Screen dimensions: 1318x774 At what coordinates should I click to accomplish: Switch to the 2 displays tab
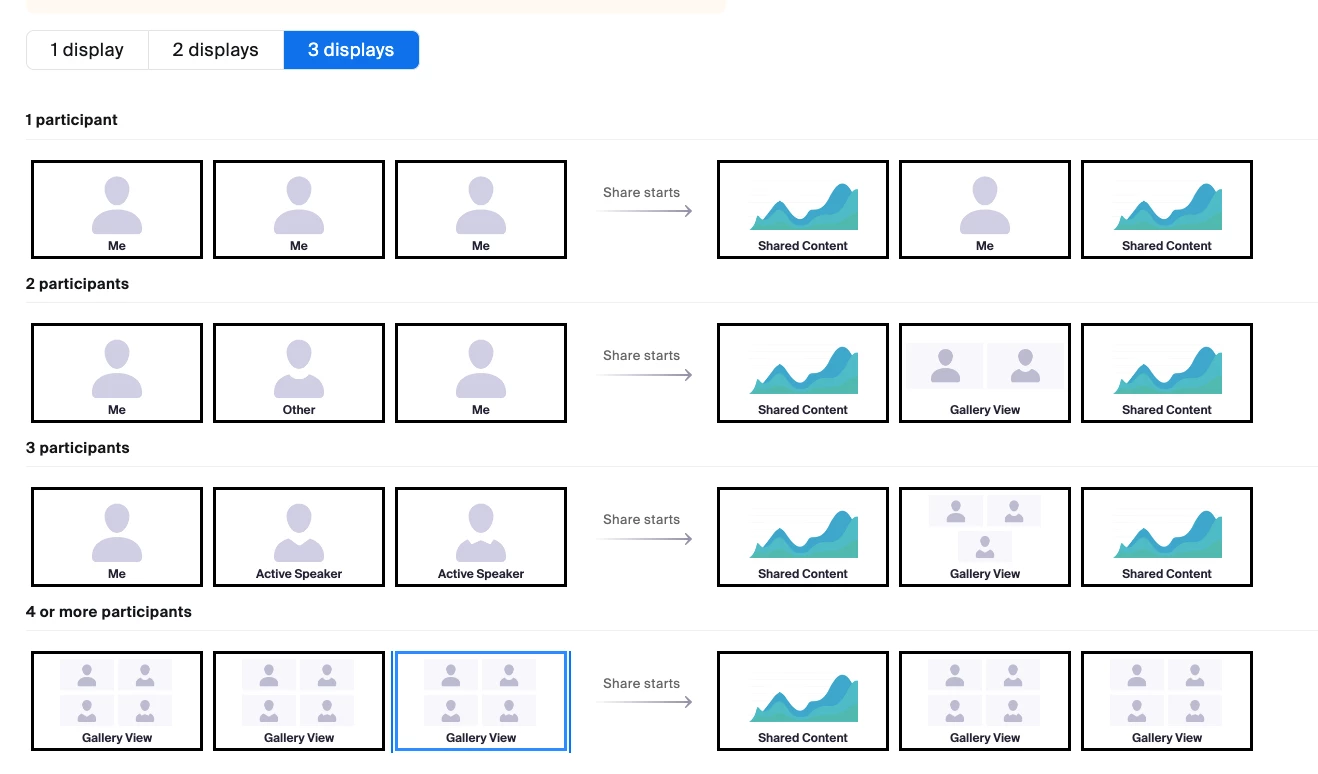click(x=216, y=50)
